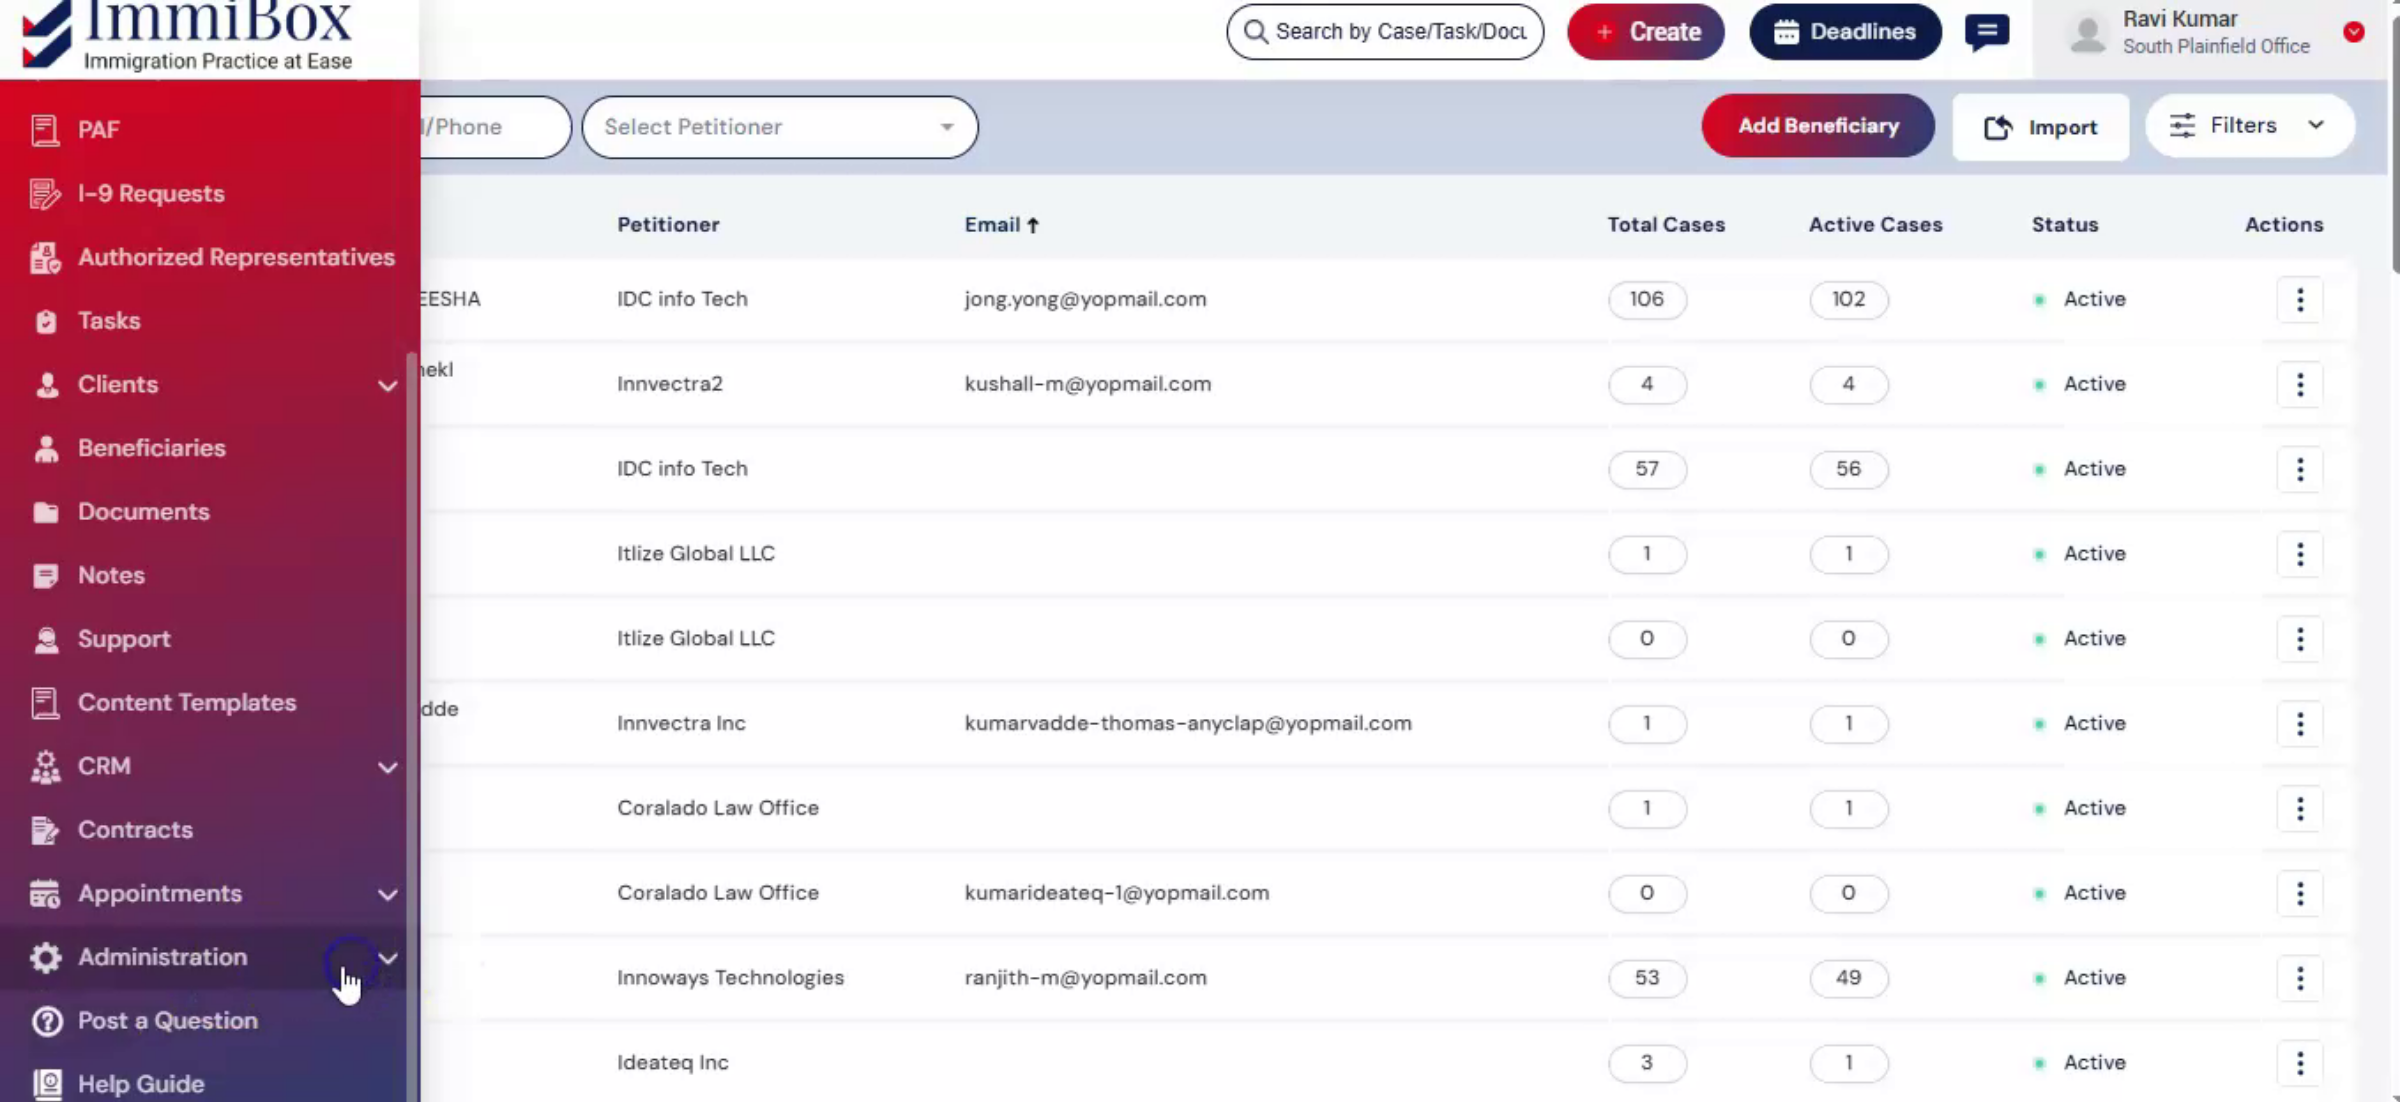2400x1102 pixels.
Task: Click the Search by Case/Task/Document field
Action: [x=1385, y=32]
